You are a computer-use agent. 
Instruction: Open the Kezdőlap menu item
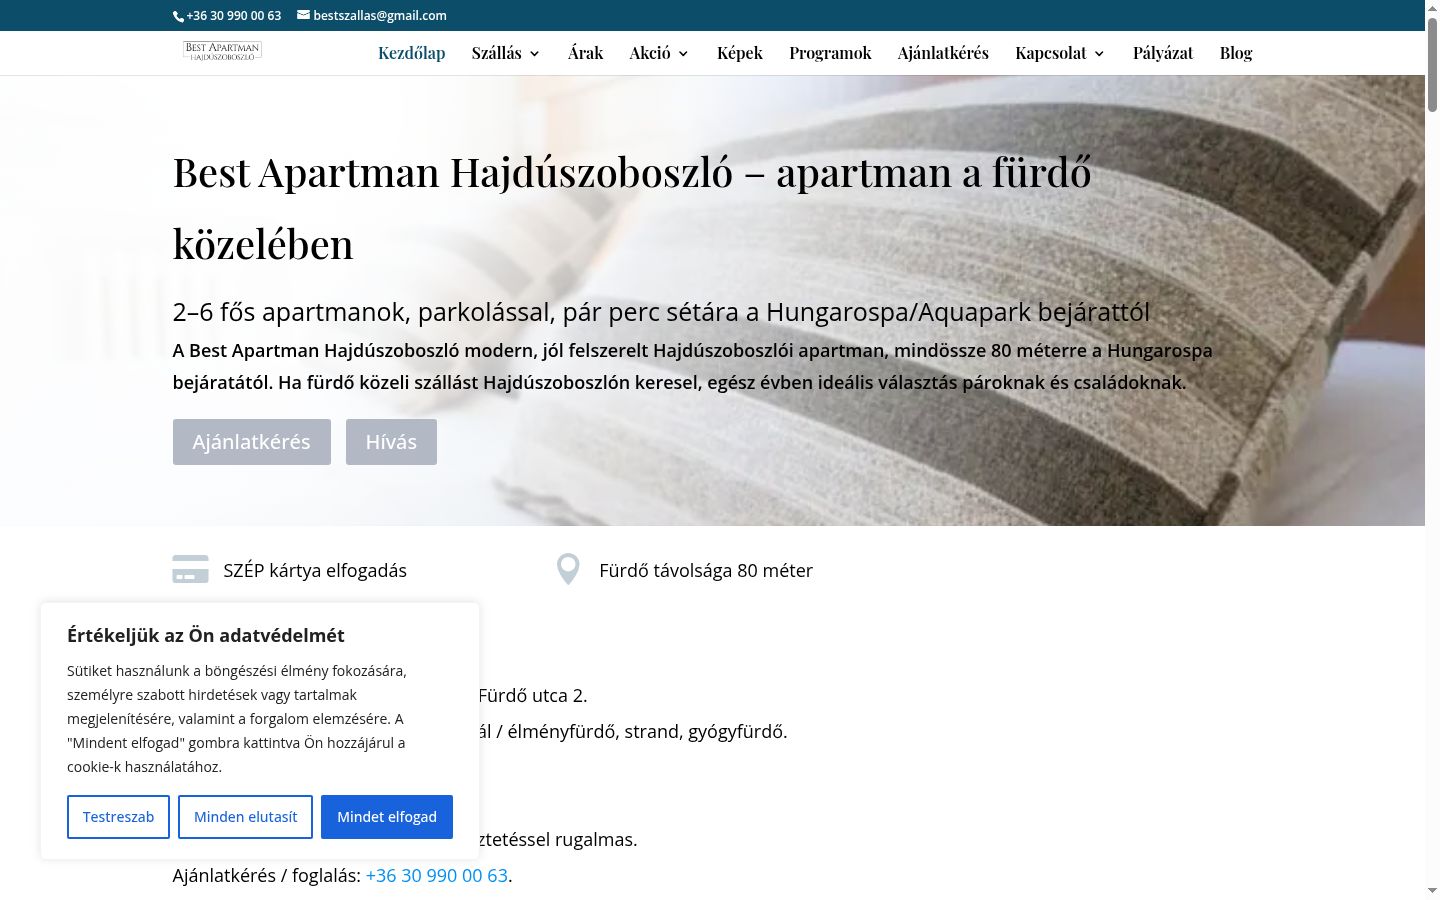coord(412,53)
